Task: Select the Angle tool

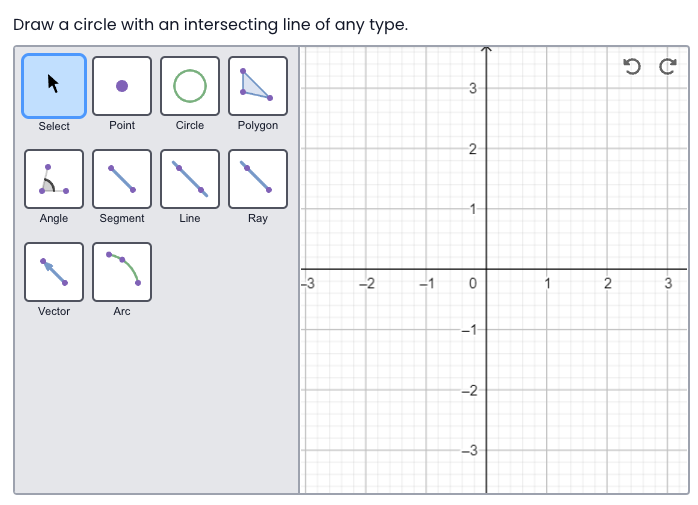Action: coord(54,179)
